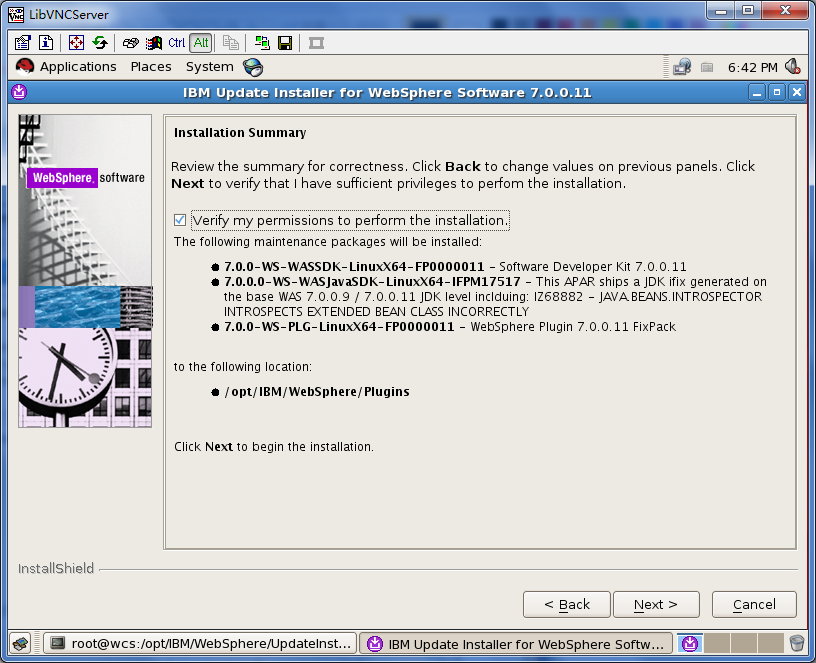Click the Installation Summary heading
The image size is (816, 663).
[240, 133]
